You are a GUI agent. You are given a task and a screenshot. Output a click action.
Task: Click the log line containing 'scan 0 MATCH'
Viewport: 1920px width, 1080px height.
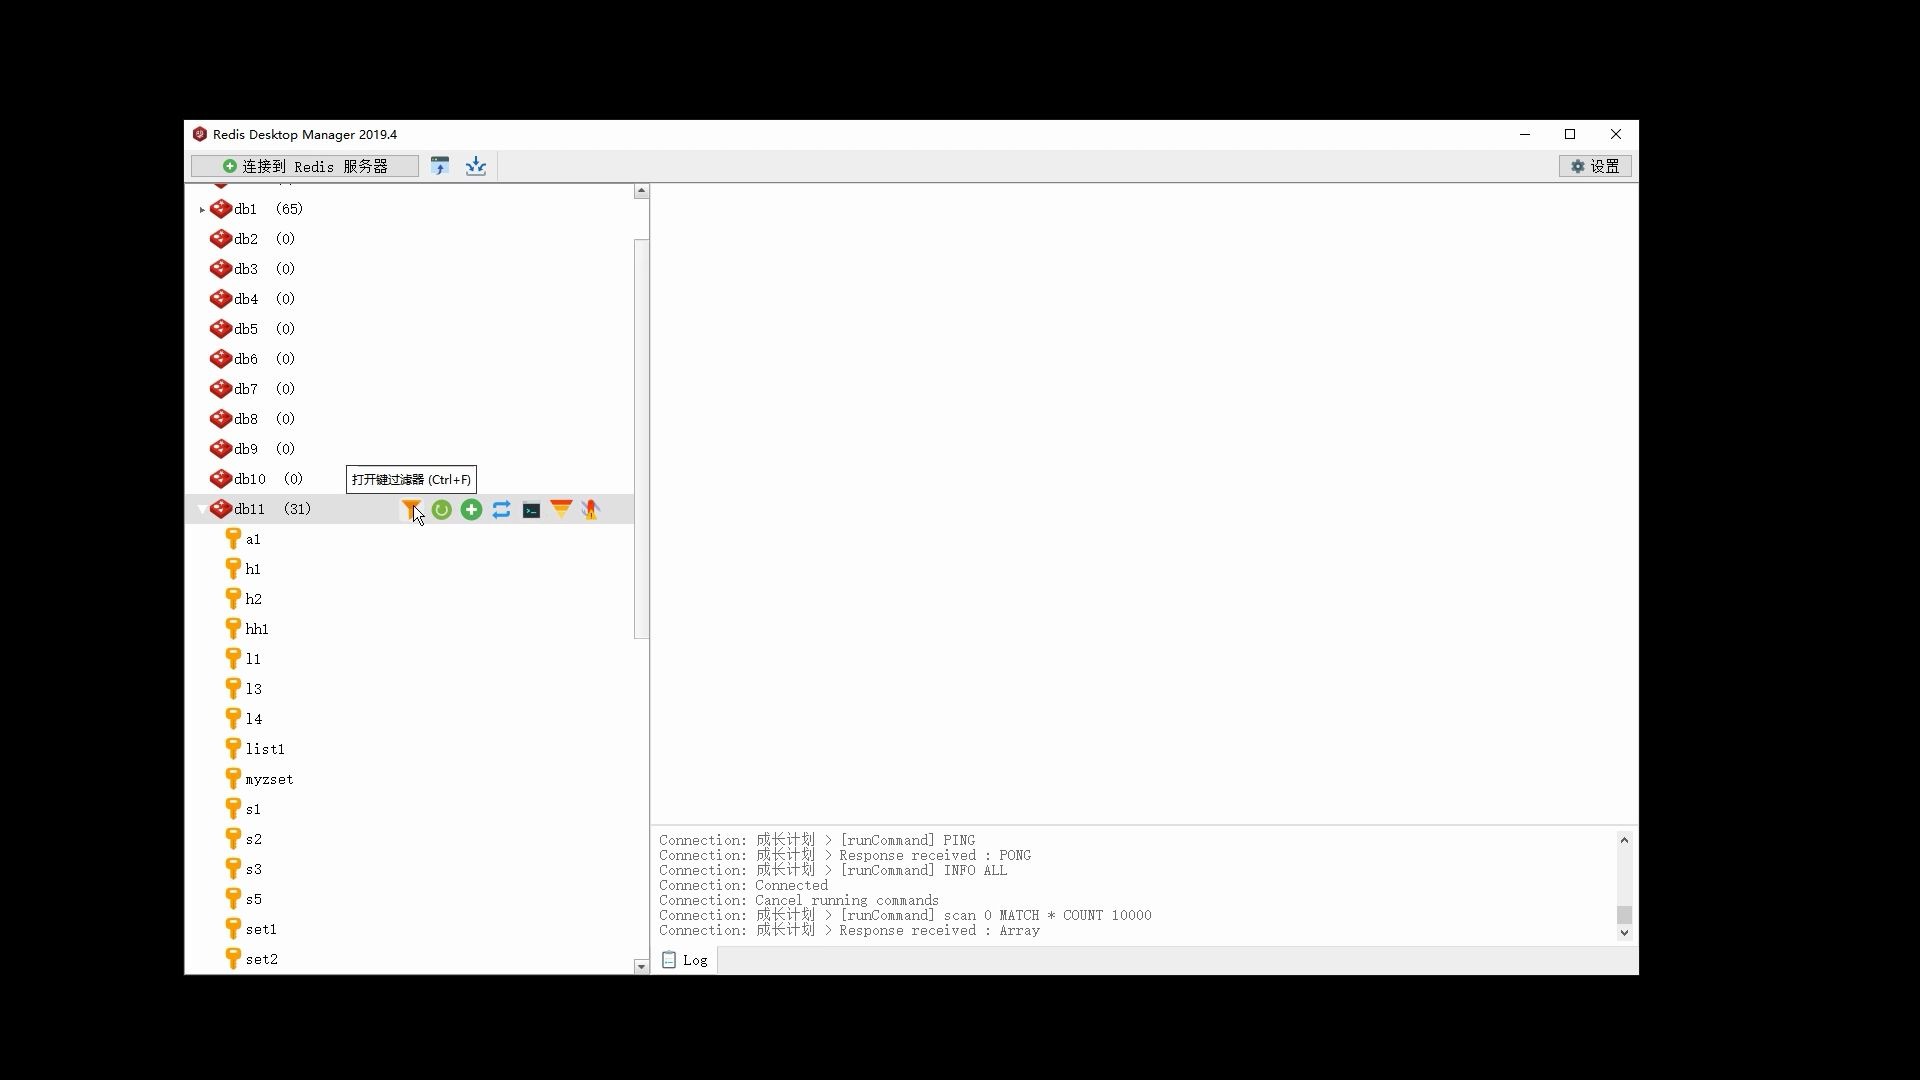(x=905, y=916)
